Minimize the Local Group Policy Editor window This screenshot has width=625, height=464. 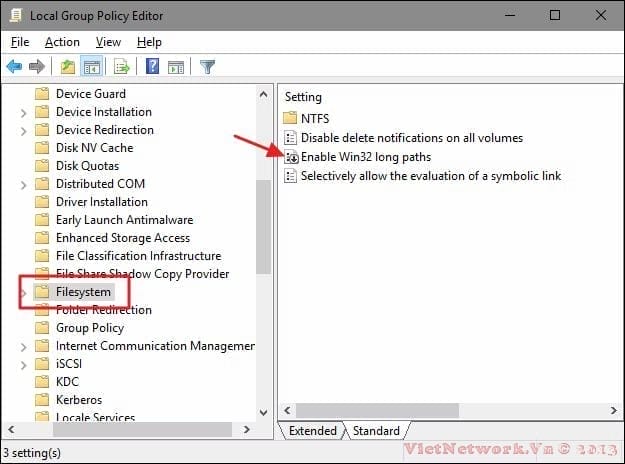coord(510,15)
